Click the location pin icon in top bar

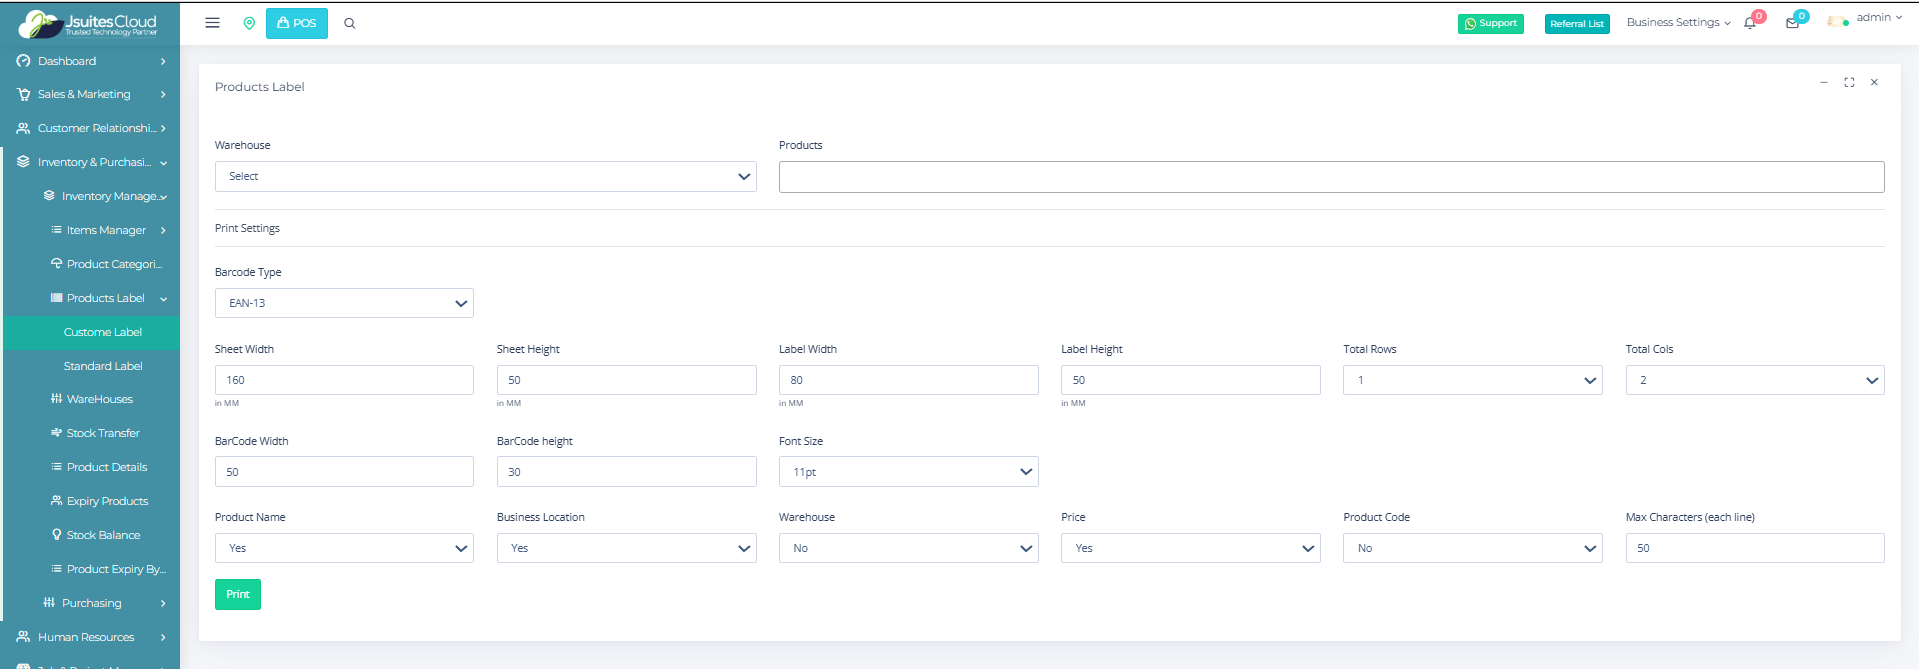(x=249, y=23)
